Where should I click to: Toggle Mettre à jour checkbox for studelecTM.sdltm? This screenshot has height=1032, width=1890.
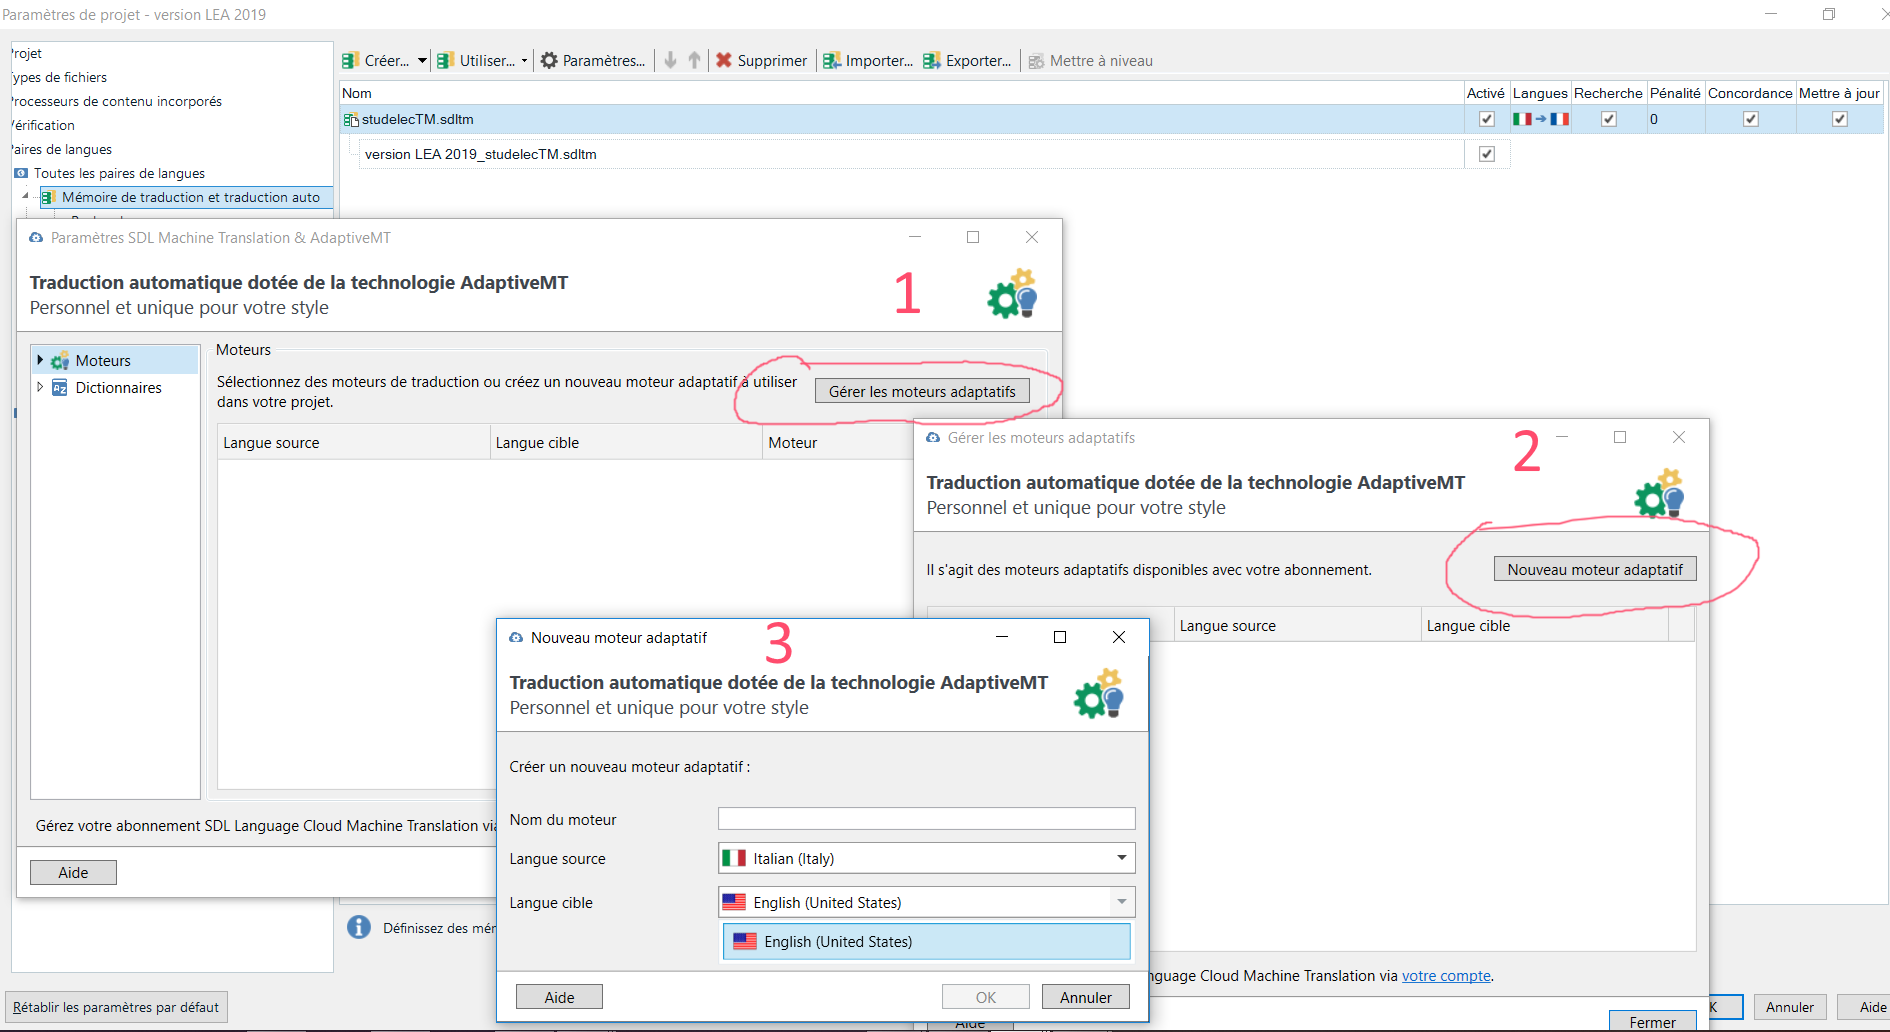[1840, 119]
